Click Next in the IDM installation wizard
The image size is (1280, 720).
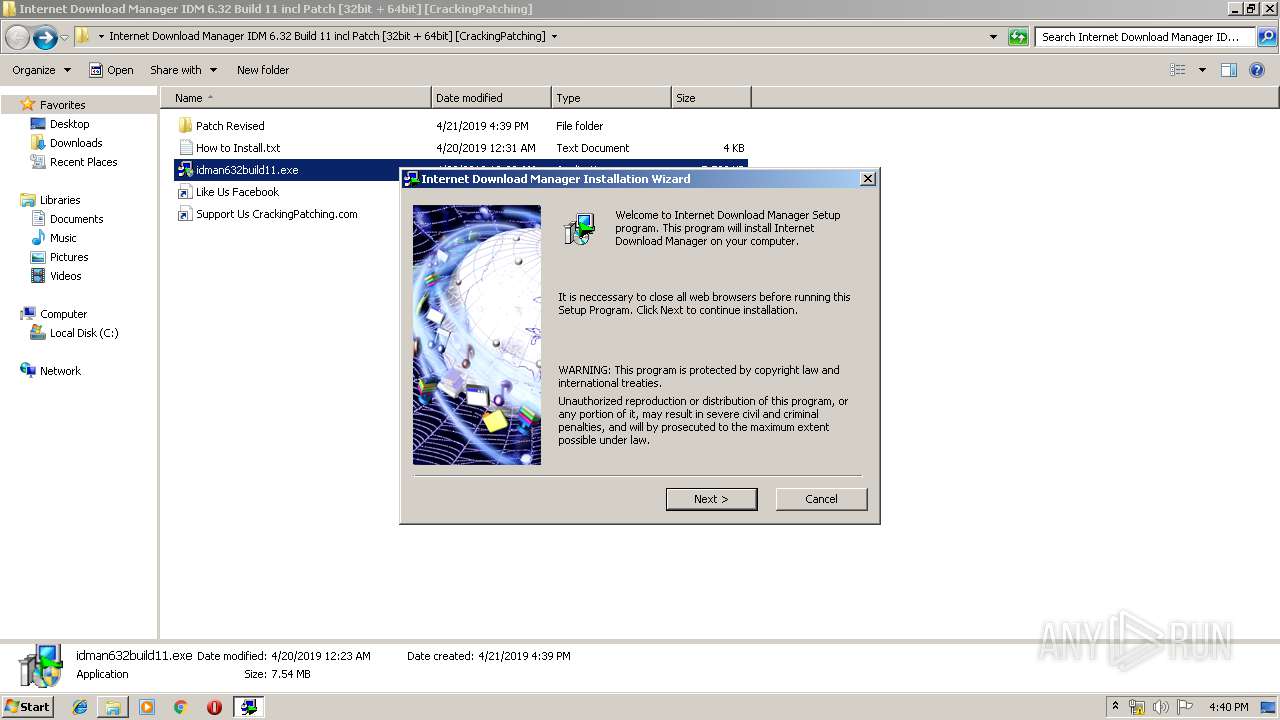711,499
